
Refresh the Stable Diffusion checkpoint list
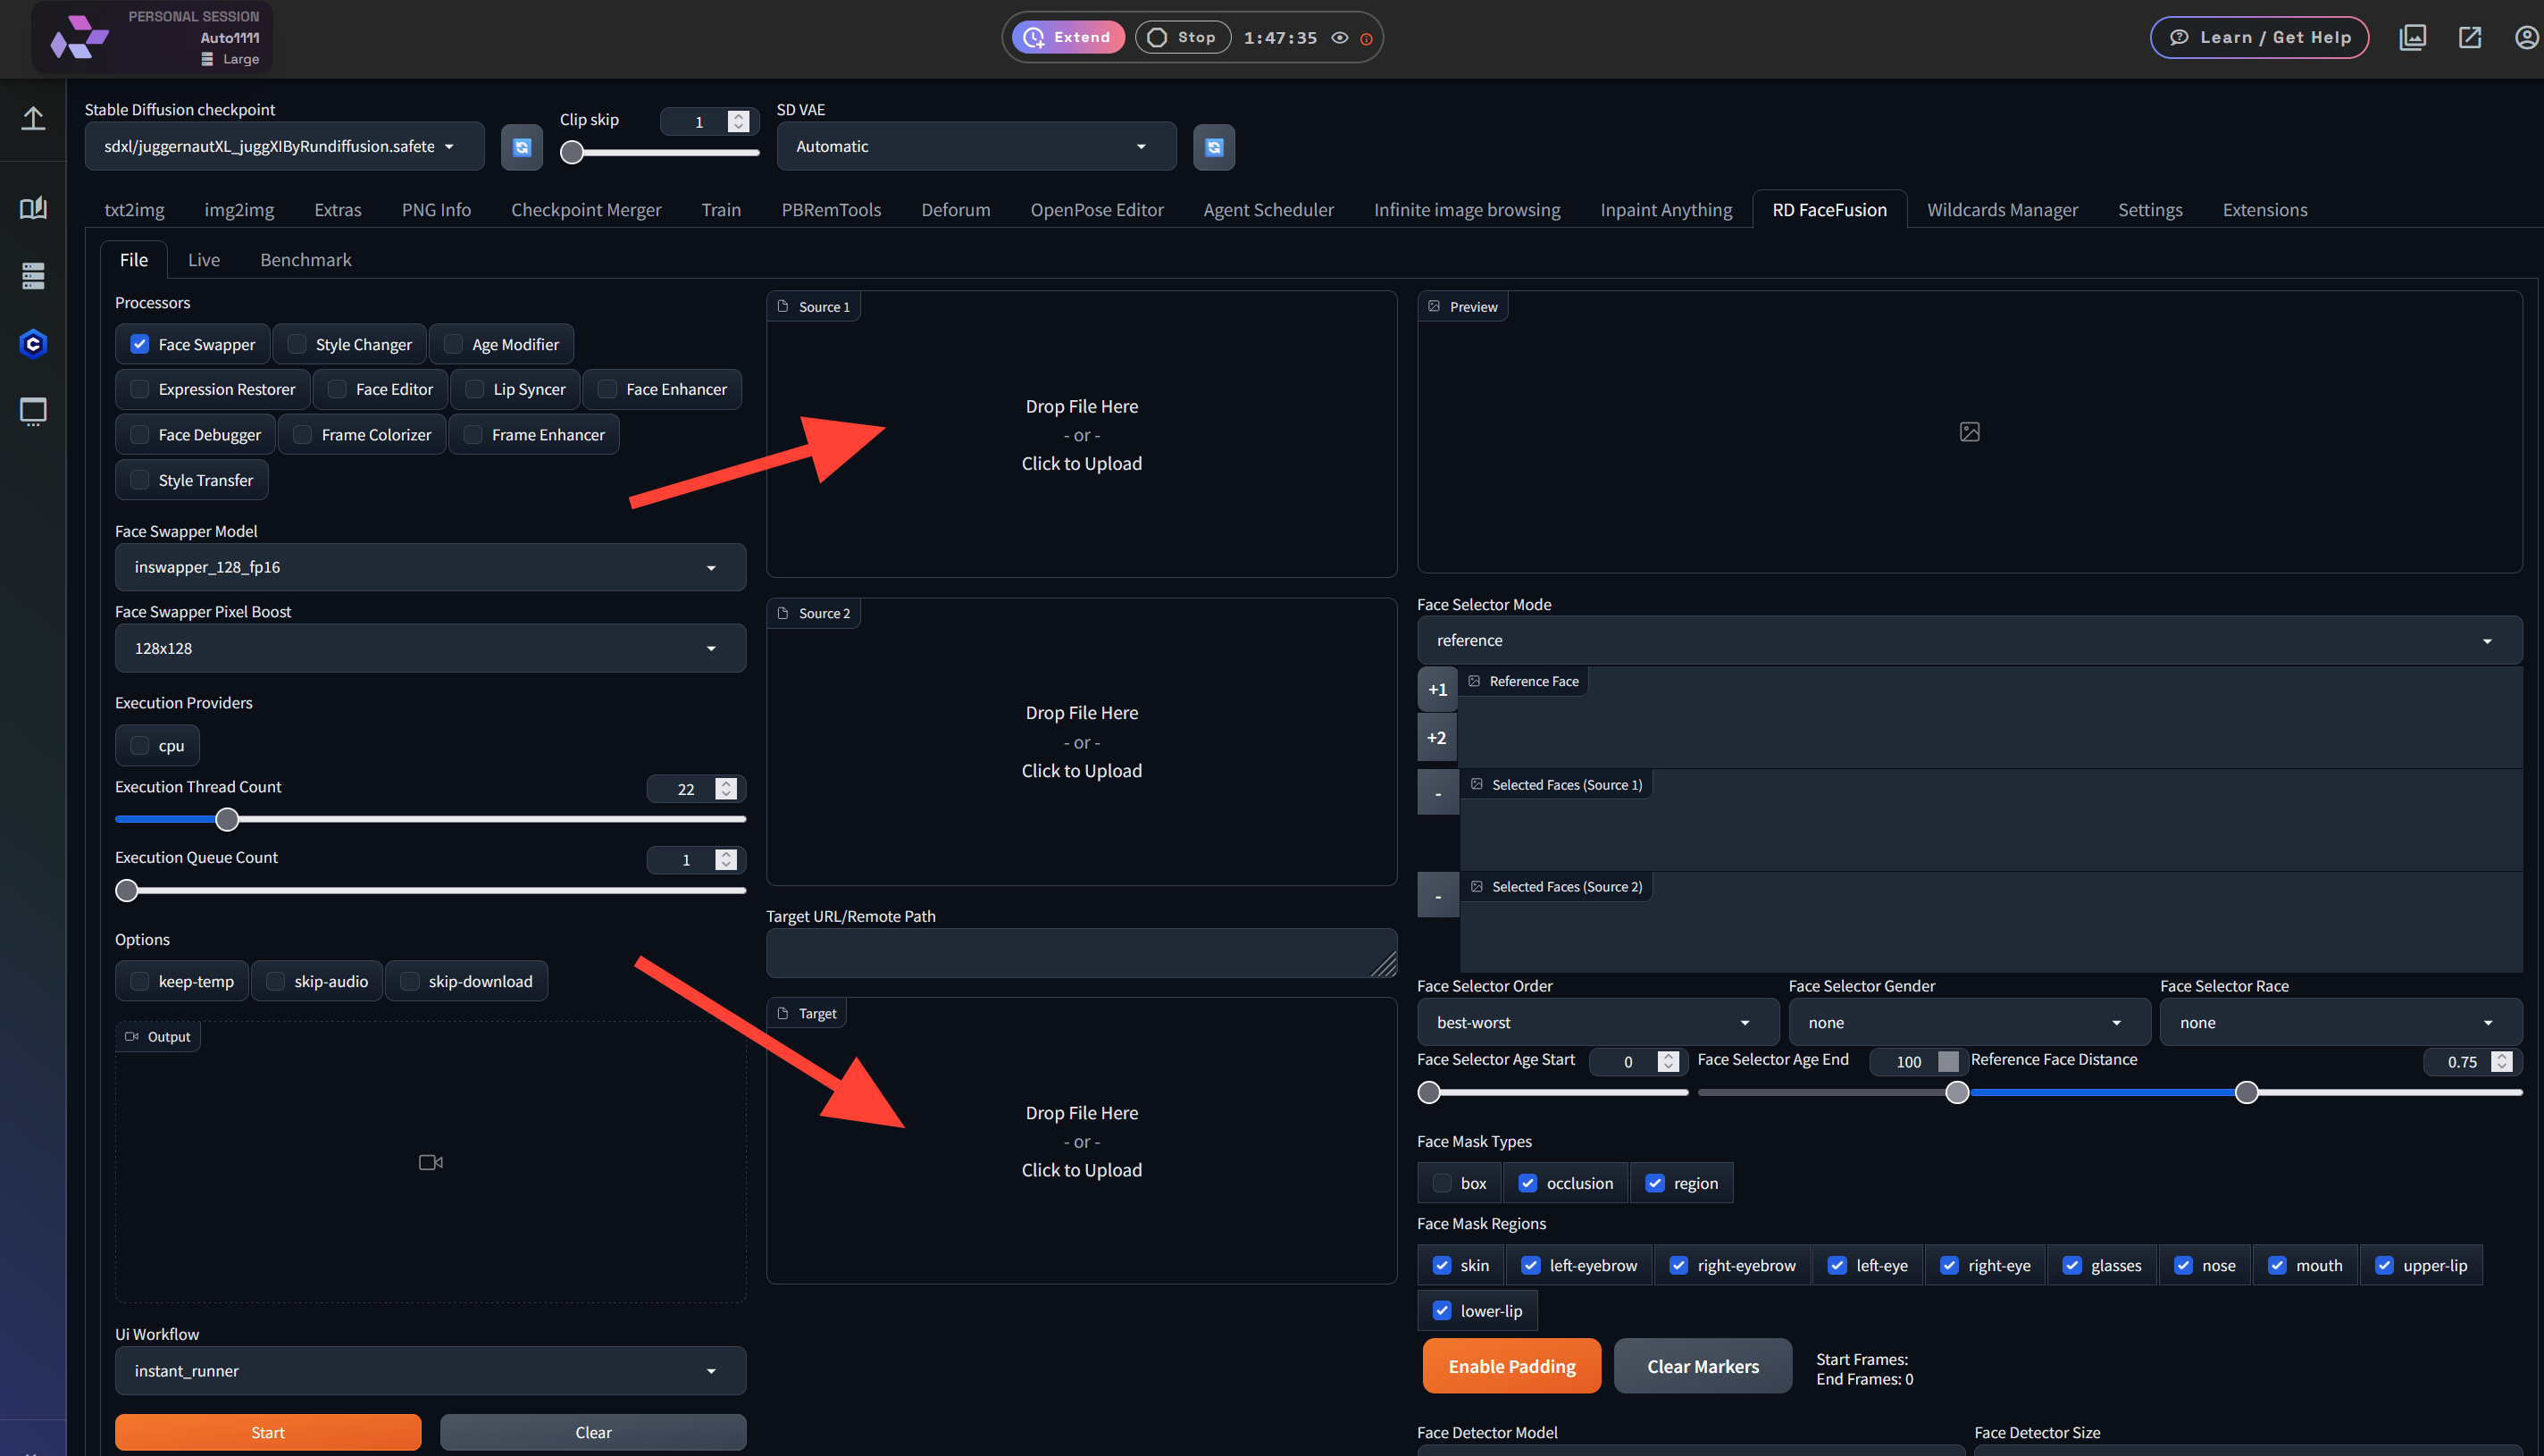(521, 146)
